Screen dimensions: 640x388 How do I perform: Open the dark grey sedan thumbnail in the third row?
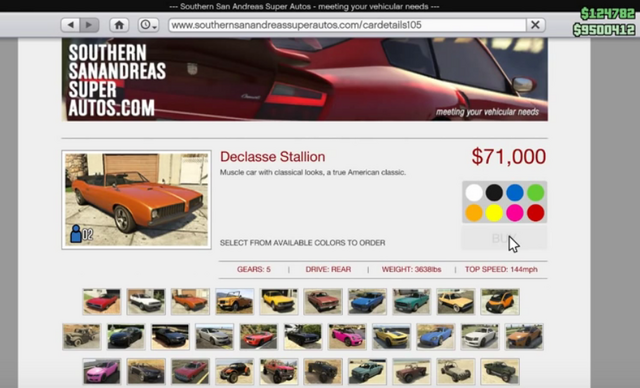click(x=146, y=372)
